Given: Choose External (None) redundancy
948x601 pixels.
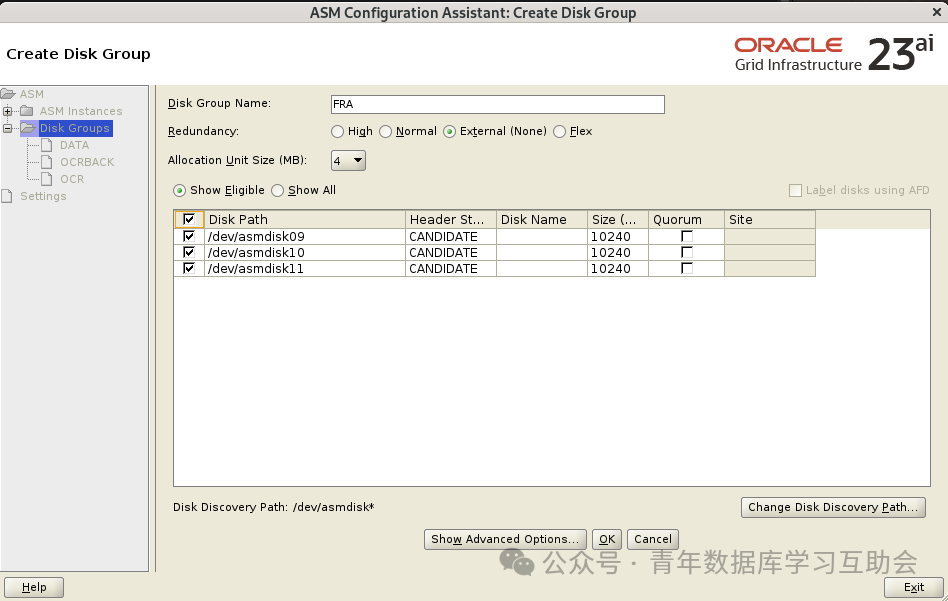Looking at the screenshot, I should tap(449, 131).
